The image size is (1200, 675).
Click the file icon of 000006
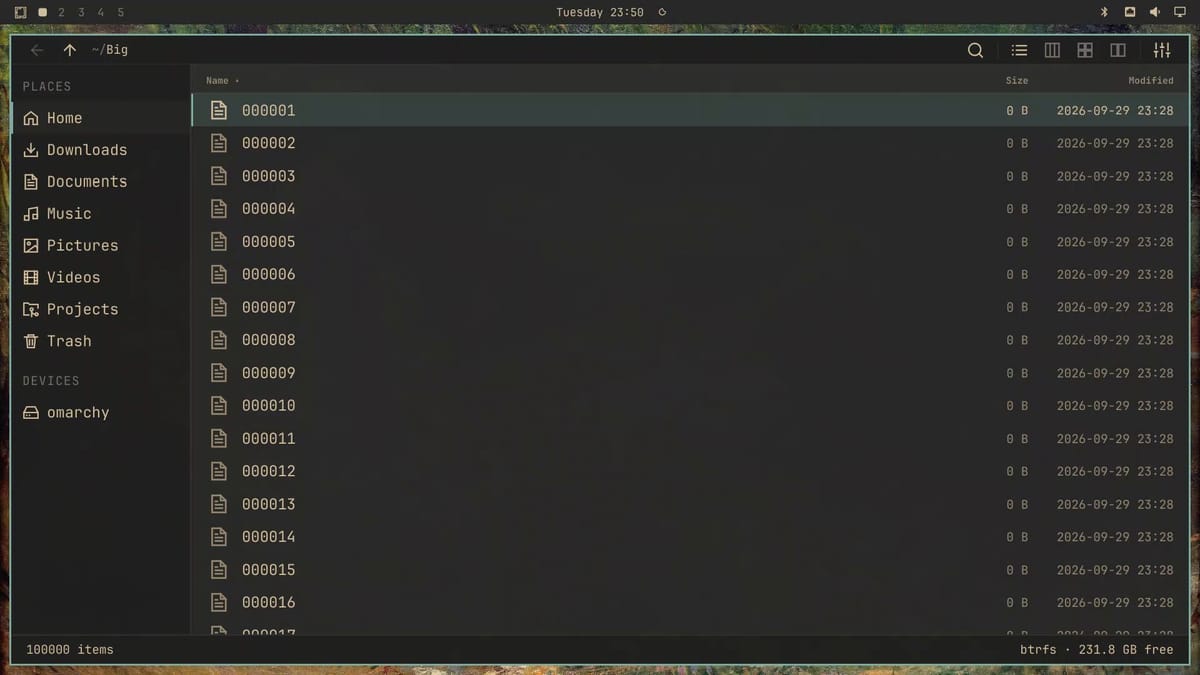(x=219, y=274)
